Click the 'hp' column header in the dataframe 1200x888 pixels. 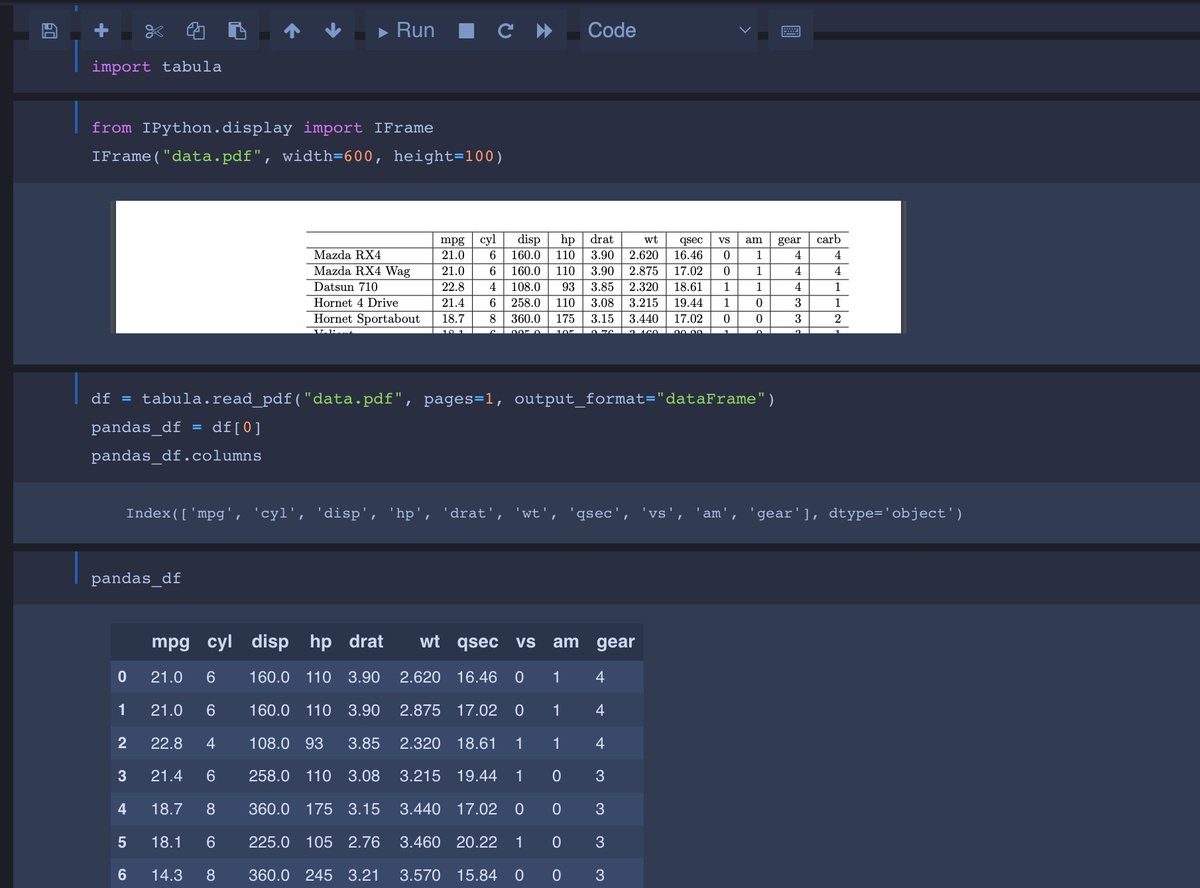[x=321, y=642]
